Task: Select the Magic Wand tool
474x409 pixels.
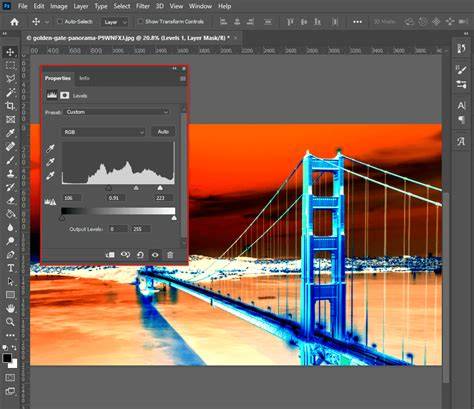Action: [x=10, y=92]
